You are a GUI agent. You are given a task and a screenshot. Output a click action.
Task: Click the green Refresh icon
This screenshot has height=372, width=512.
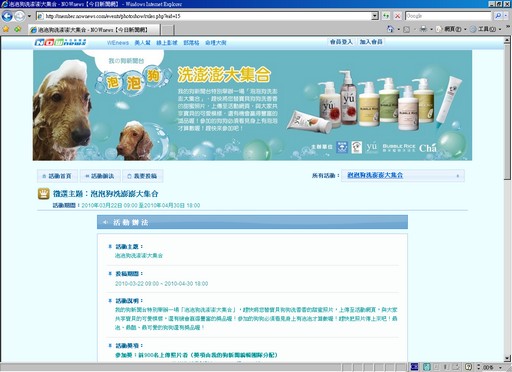386,16
